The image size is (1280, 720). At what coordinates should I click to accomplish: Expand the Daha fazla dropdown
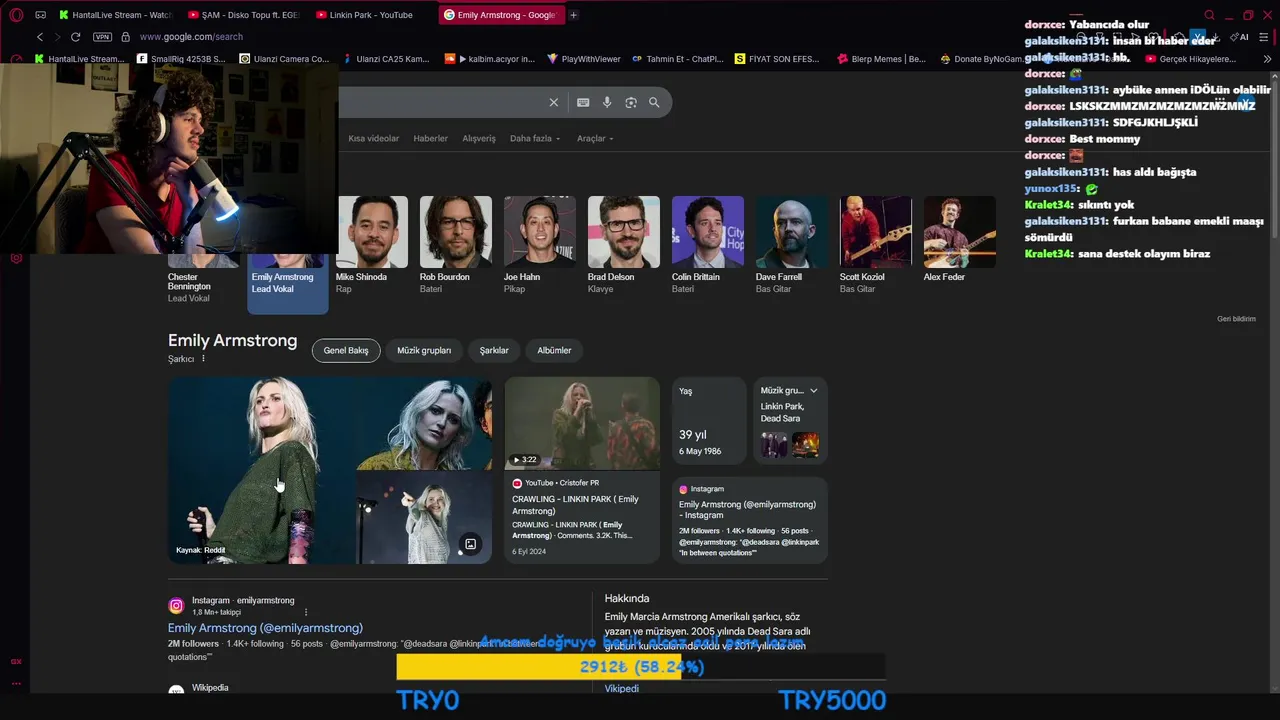pyautogui.click(x=535, y=138)
